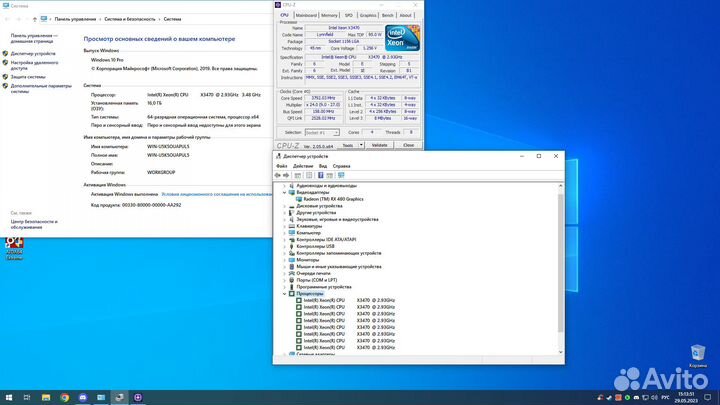Open the Файл menu in Device Manager
The image size is (720, 405).
tap(281, 166)
